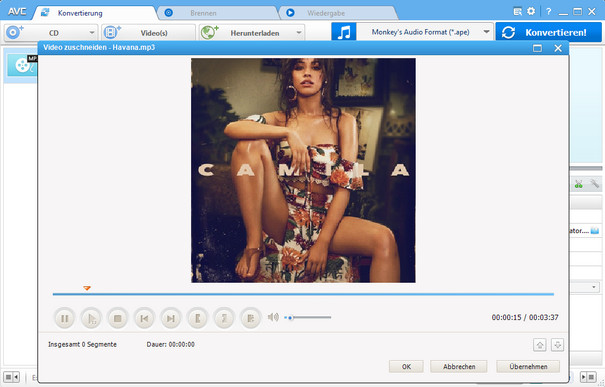Click Abbrechen to cancel trimming
This screenshot has width=605, height=387.
[x=459, y=367]
